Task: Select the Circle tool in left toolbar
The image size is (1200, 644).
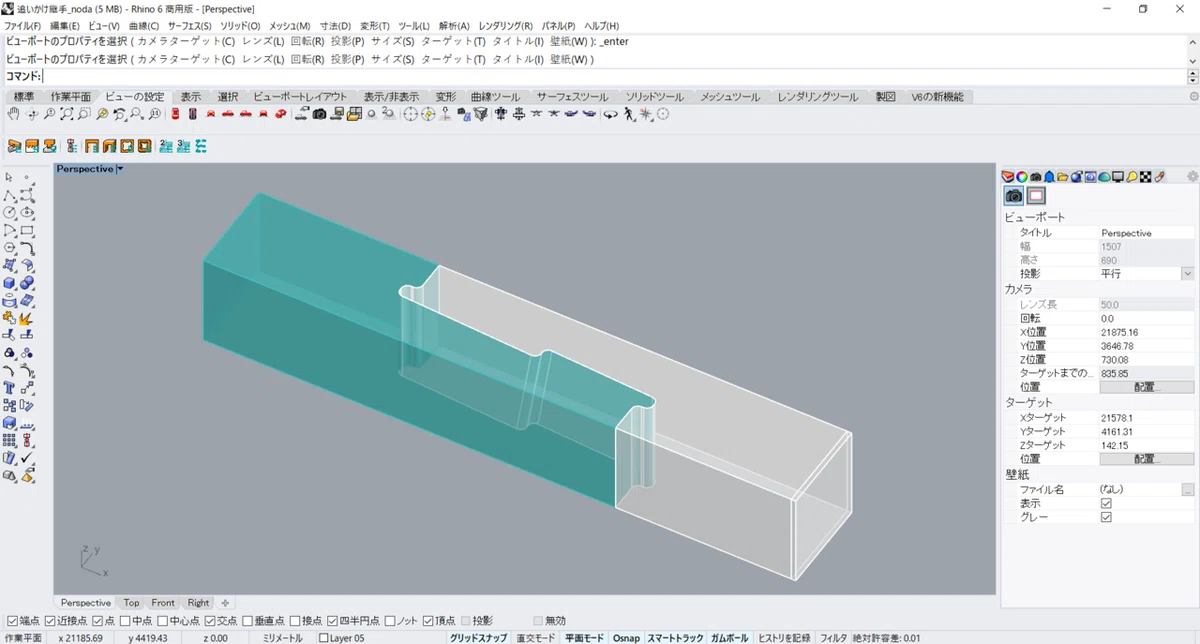Action: click(10, 213)
